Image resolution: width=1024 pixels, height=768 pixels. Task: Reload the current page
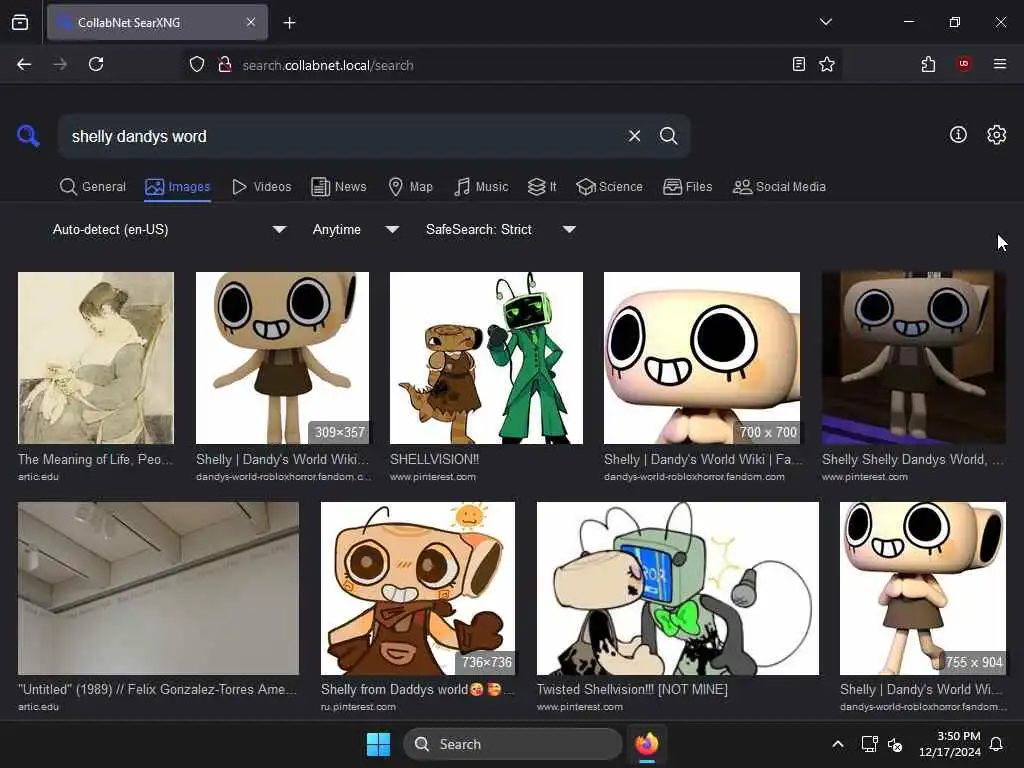point(96,64)
